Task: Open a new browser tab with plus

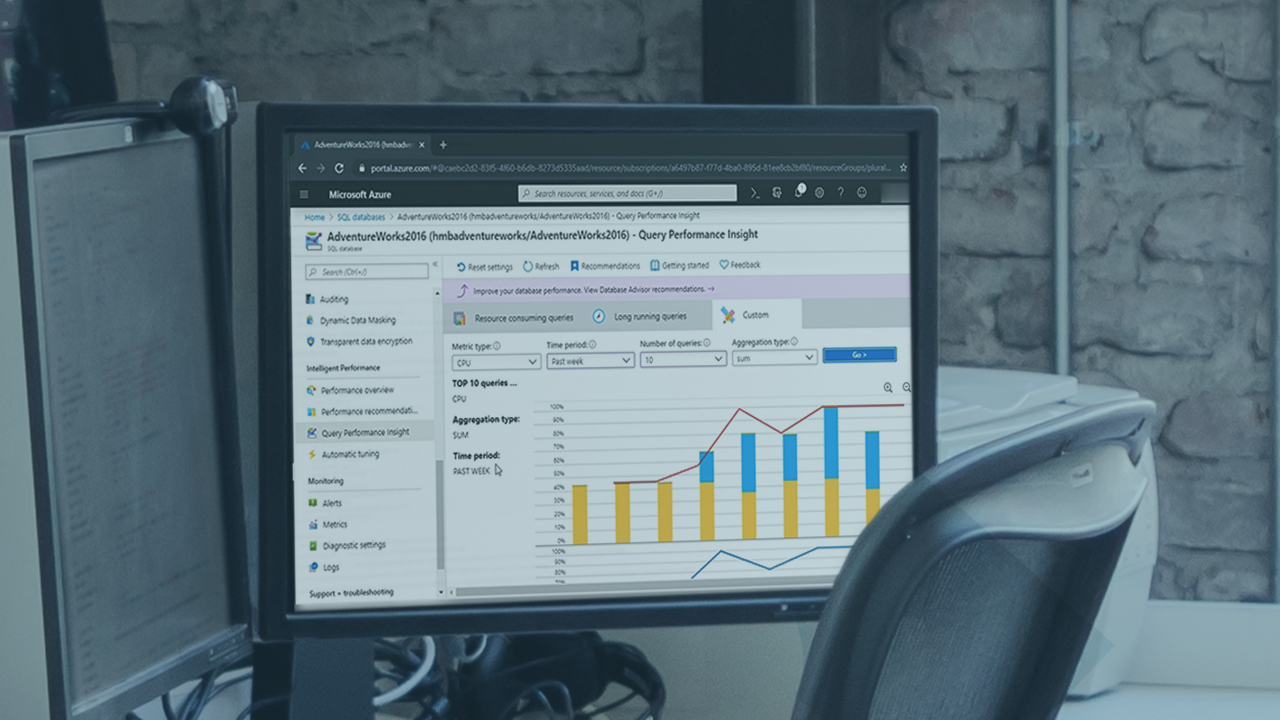Action: pyautogui.click(x=443, y=145)
